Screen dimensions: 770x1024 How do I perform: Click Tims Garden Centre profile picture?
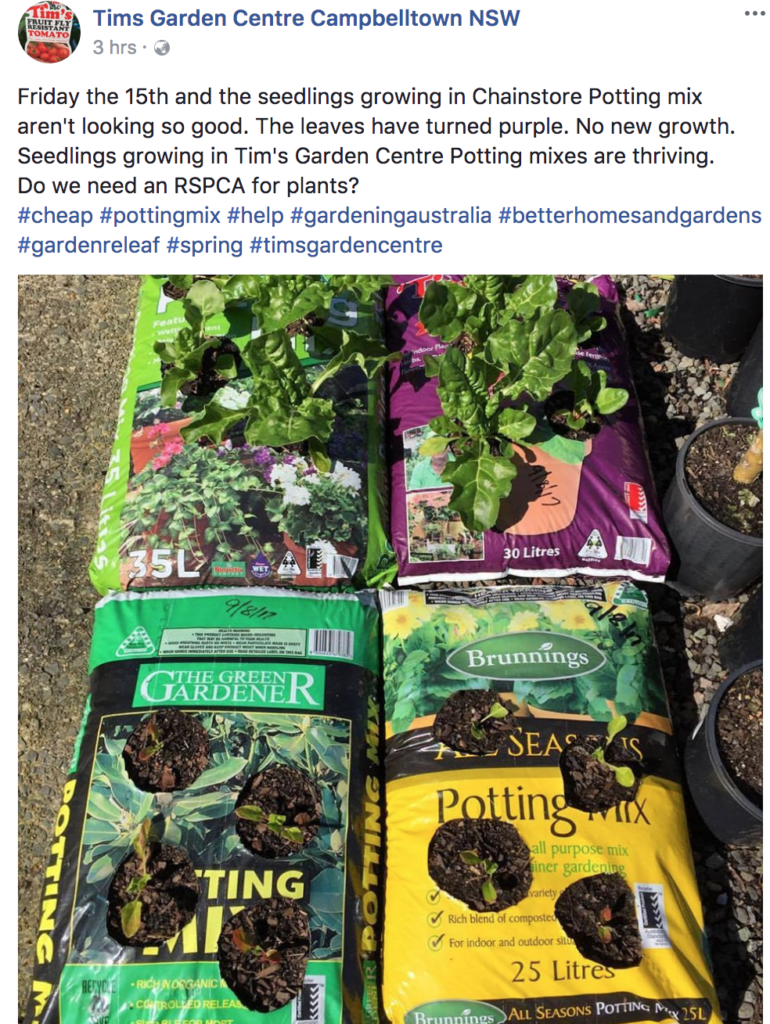(49, 31)
